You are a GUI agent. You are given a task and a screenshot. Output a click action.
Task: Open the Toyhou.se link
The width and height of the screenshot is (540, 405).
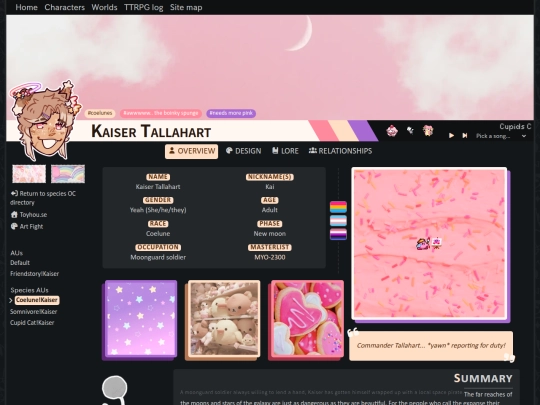(x=33, y=215)
